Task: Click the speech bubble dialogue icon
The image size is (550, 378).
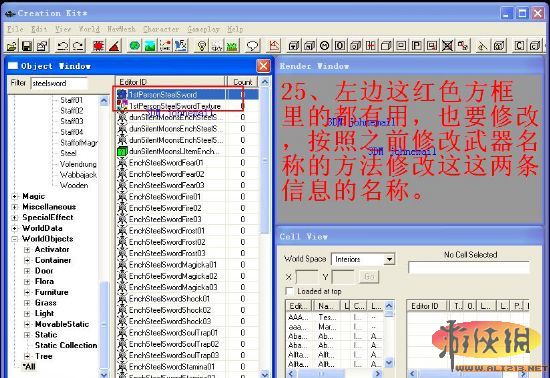Action: point(253,46)
